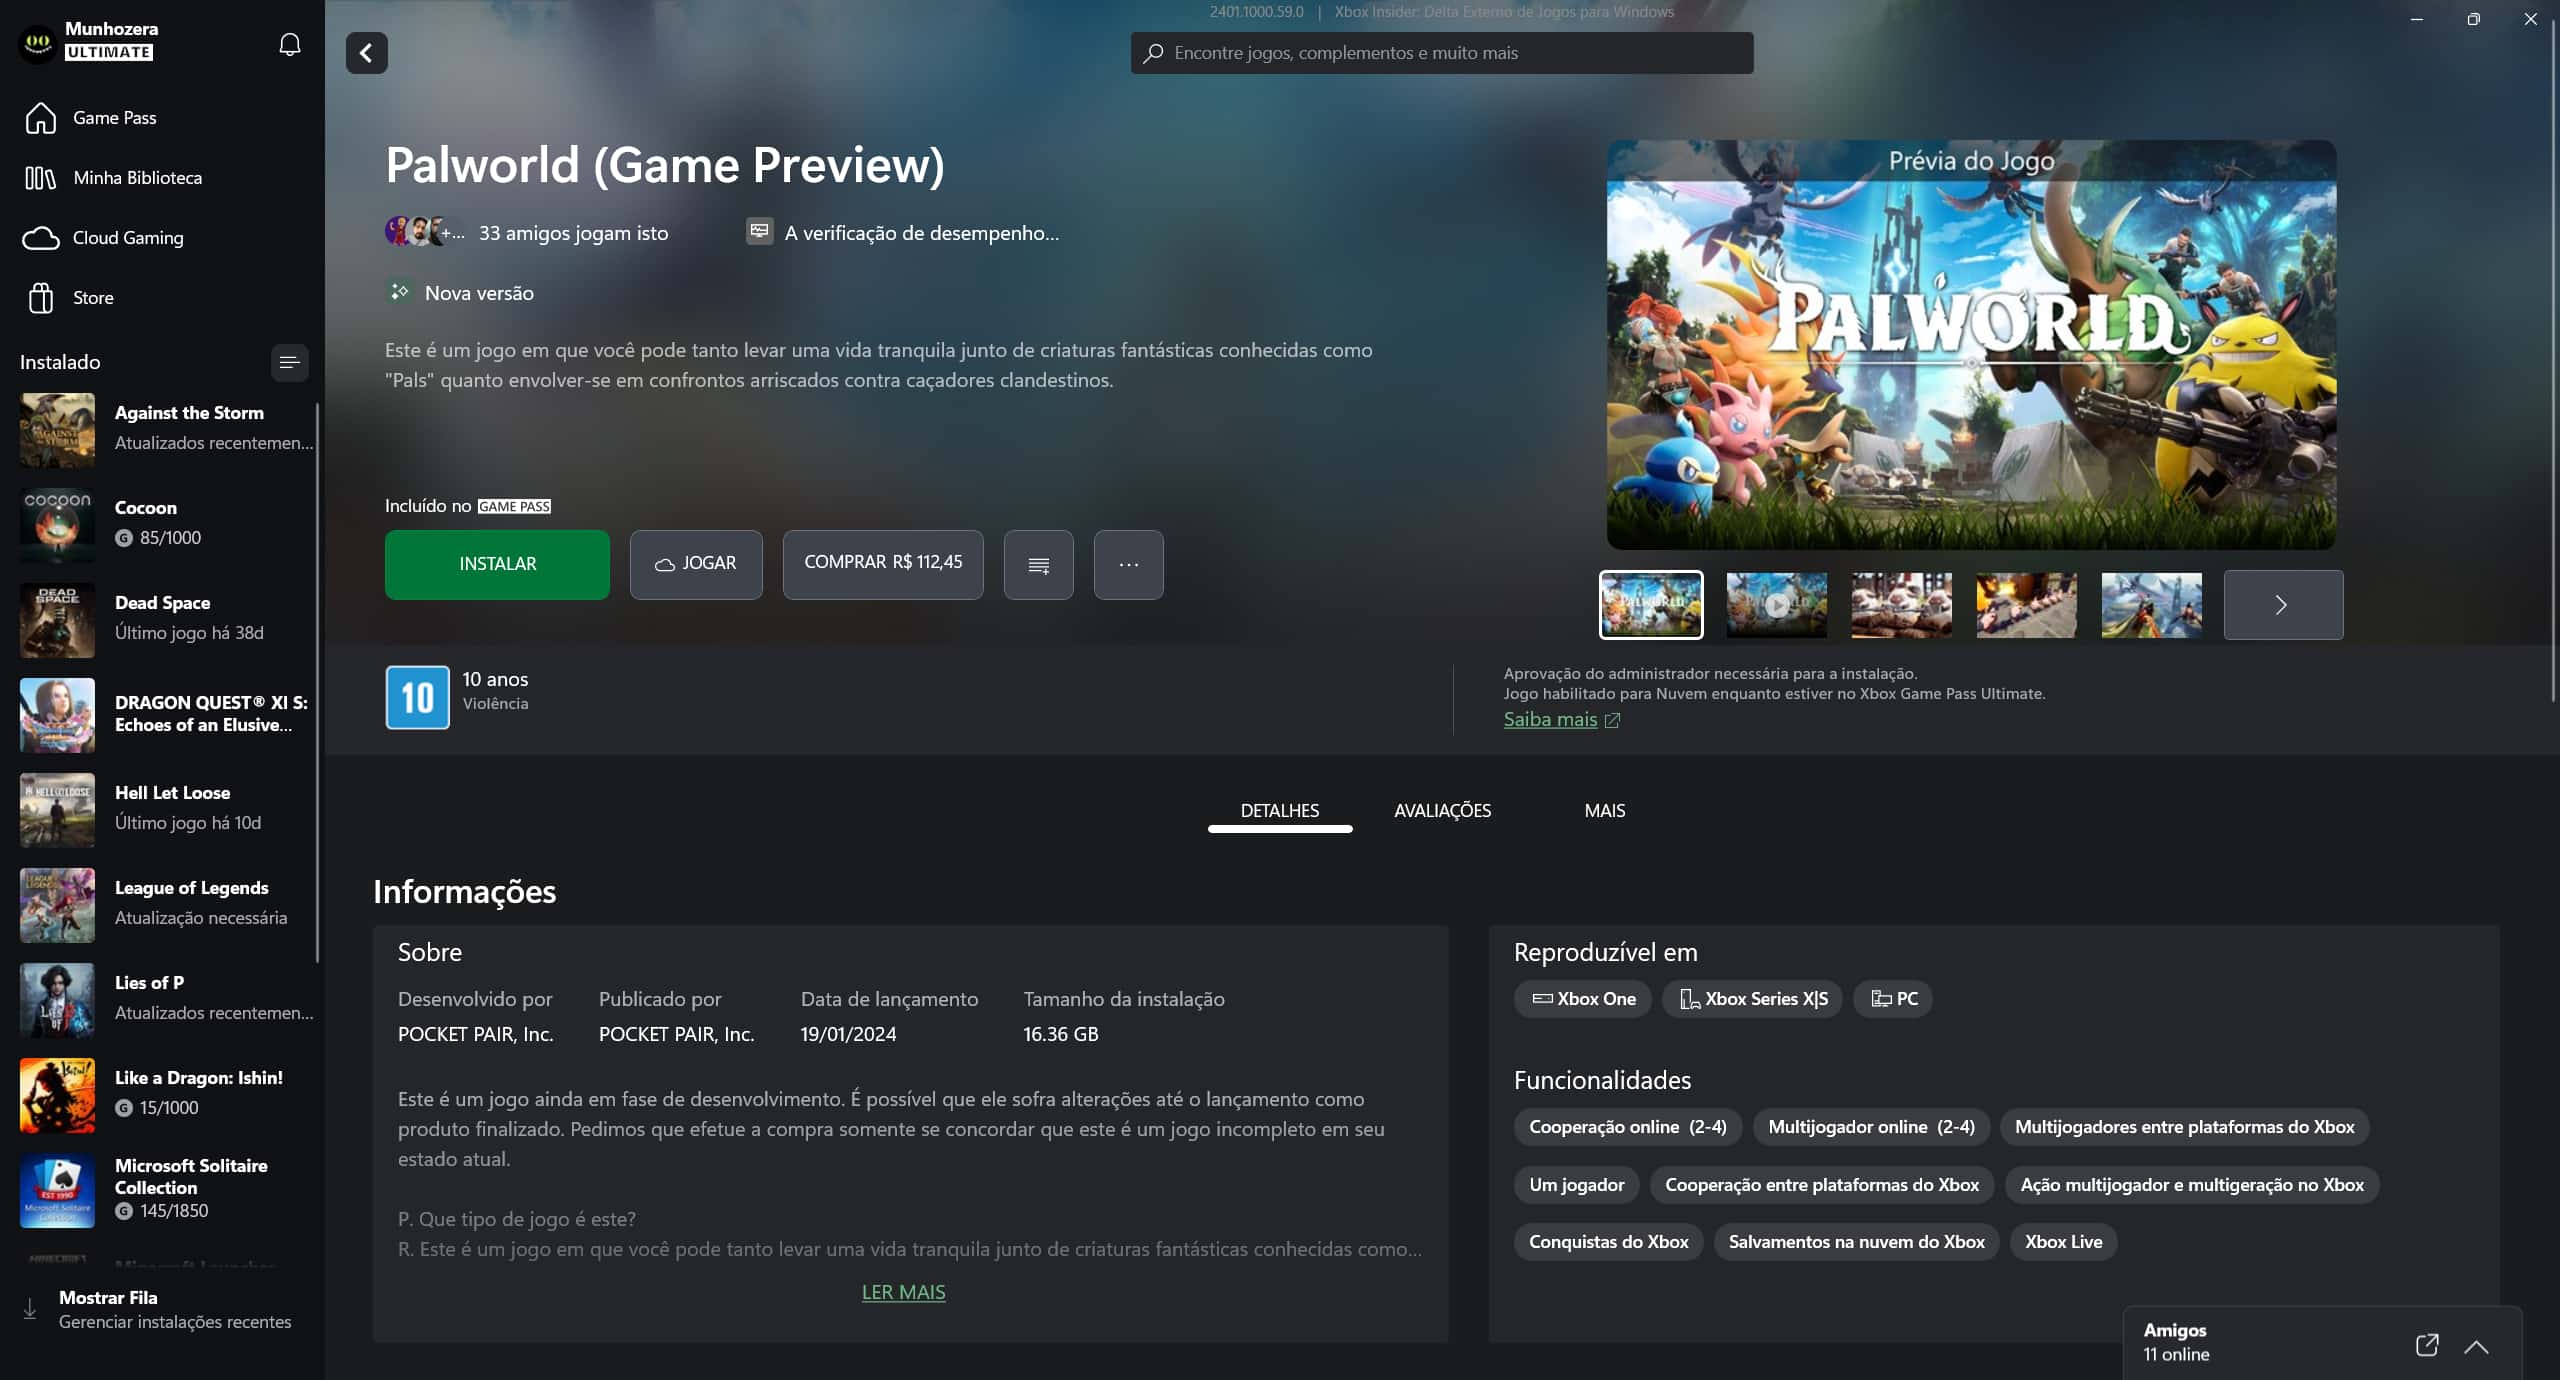Open the Store section
The width and height of the screenshot is (2560, 1380).
point(92,298)
